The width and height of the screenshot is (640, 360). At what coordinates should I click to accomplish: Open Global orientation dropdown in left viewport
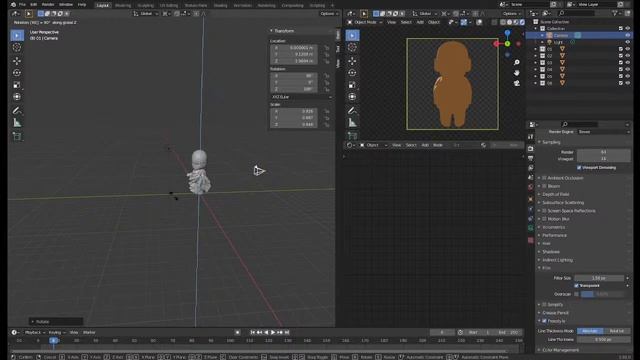pyautogui.click(x=146, y=13)
